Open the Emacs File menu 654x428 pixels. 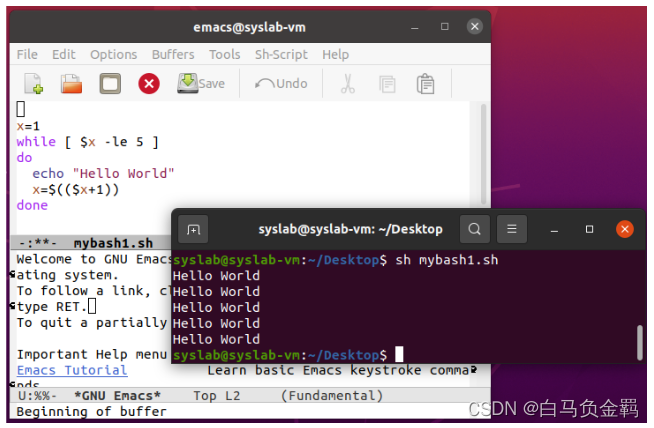click(x=27, y=55)
